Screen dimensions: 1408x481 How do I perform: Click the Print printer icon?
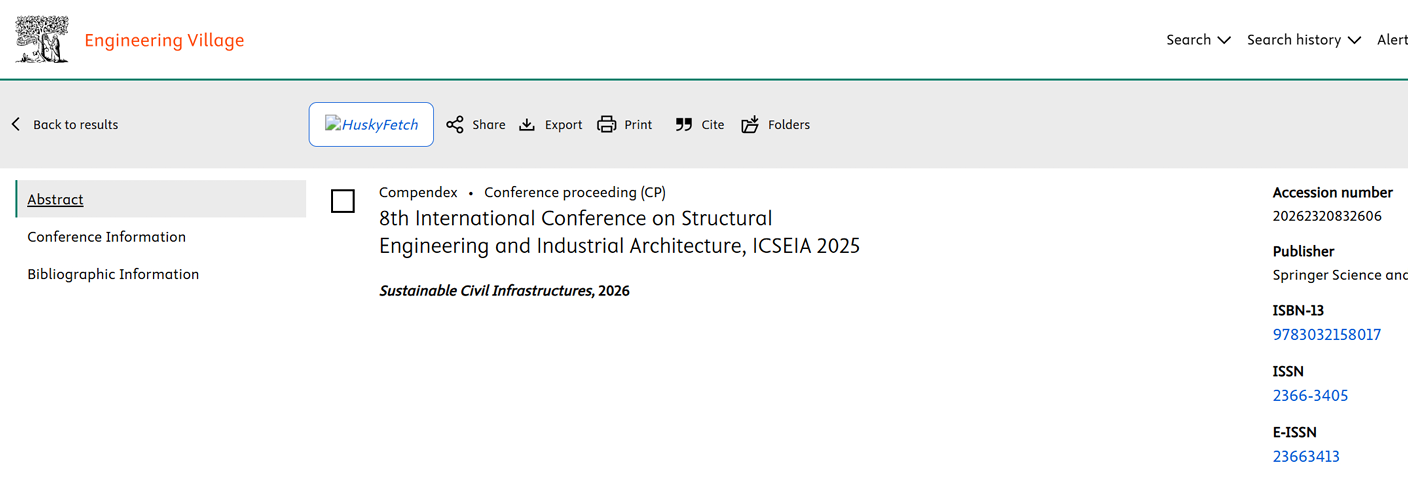pyautogui.click(x=607, y=125)
